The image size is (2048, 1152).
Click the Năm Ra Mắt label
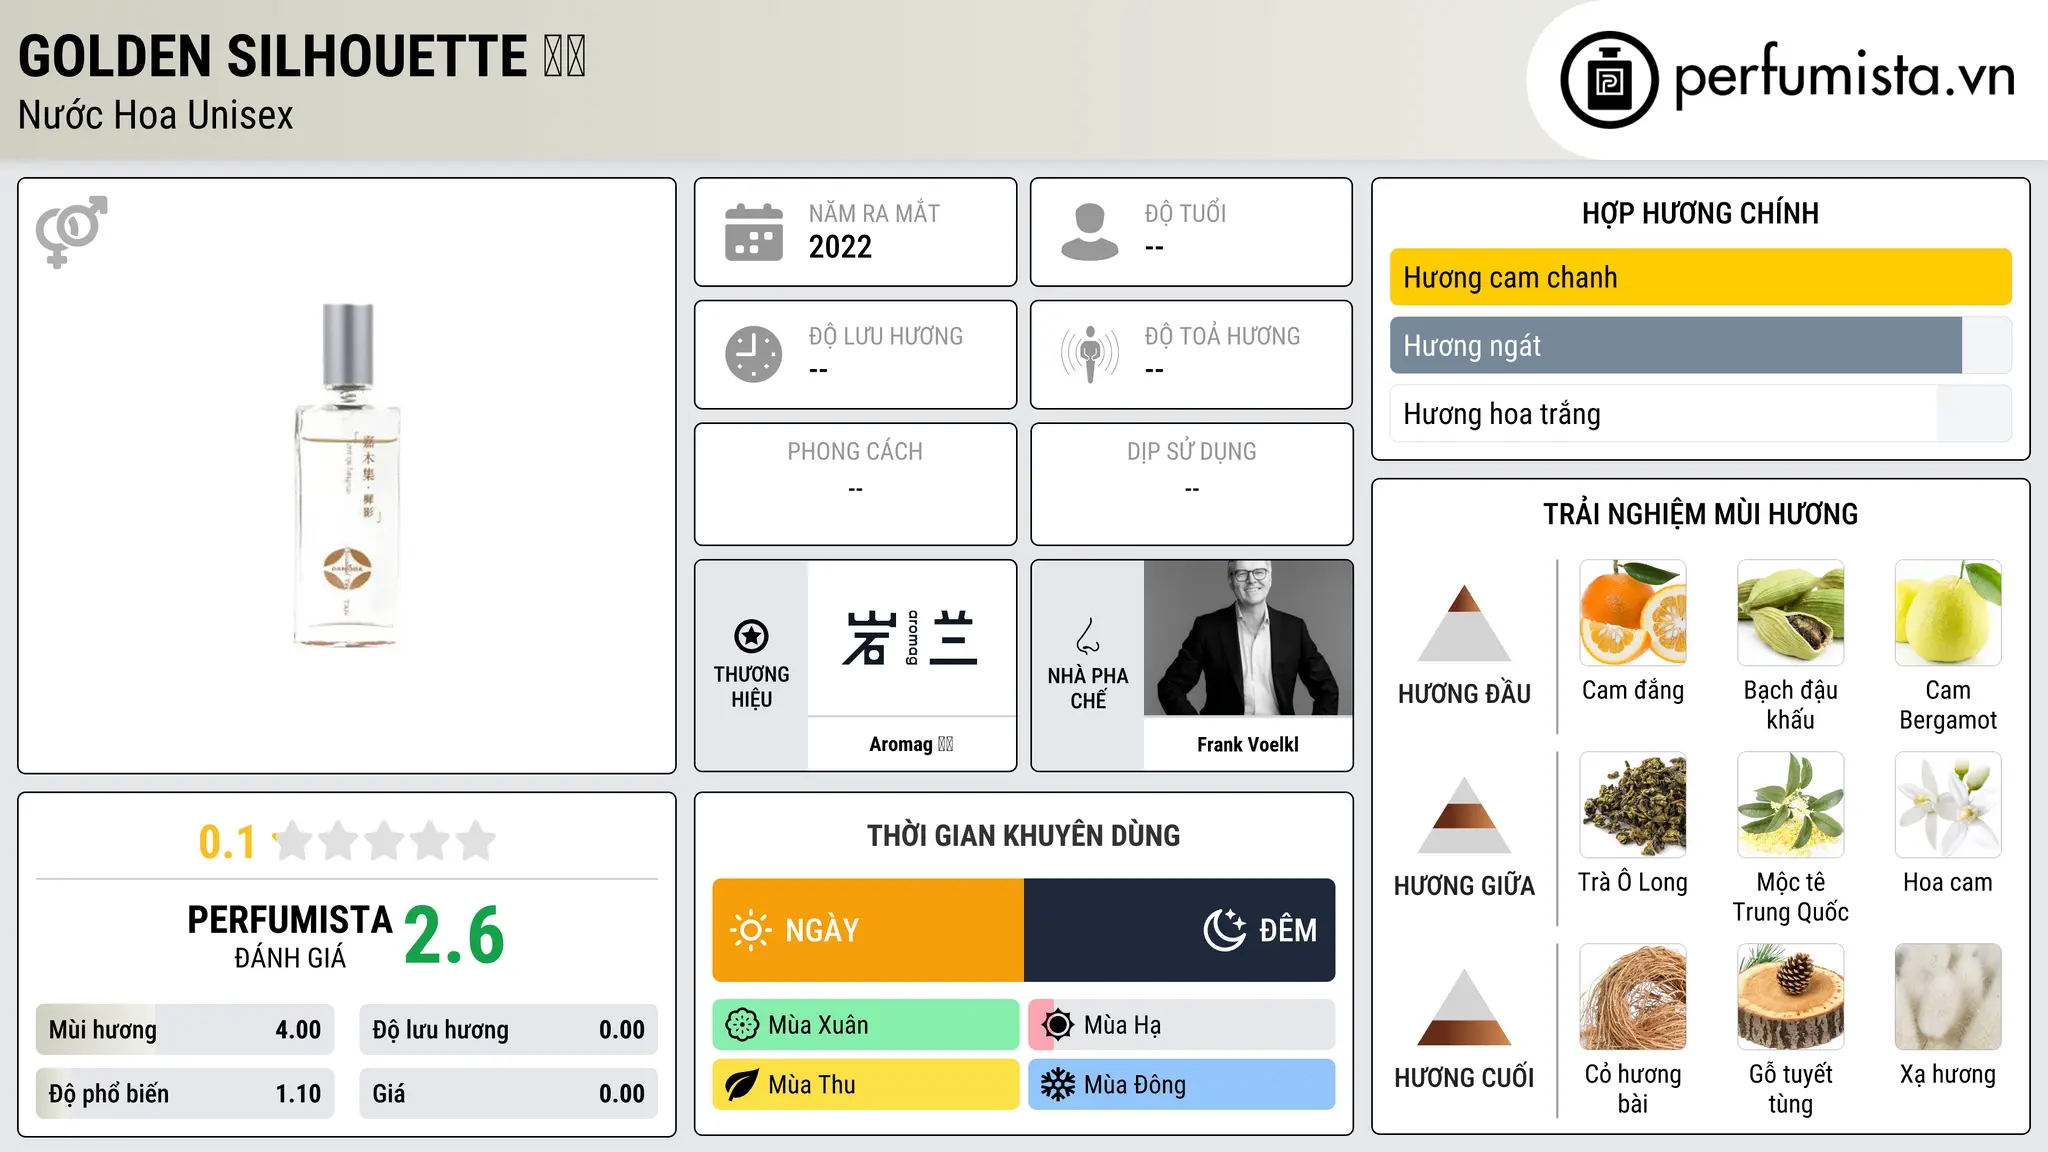click(x=874, y=213)
